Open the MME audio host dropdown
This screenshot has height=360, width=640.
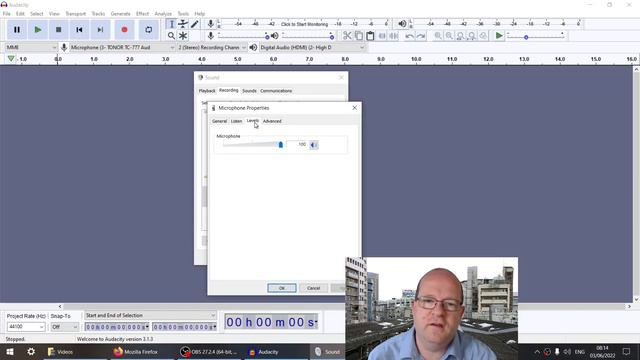(x=31, y=47)
